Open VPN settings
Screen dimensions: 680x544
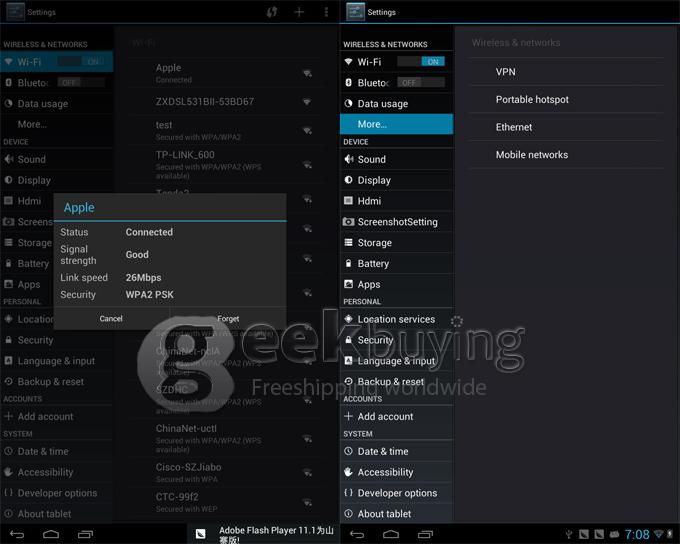point(566,72)
